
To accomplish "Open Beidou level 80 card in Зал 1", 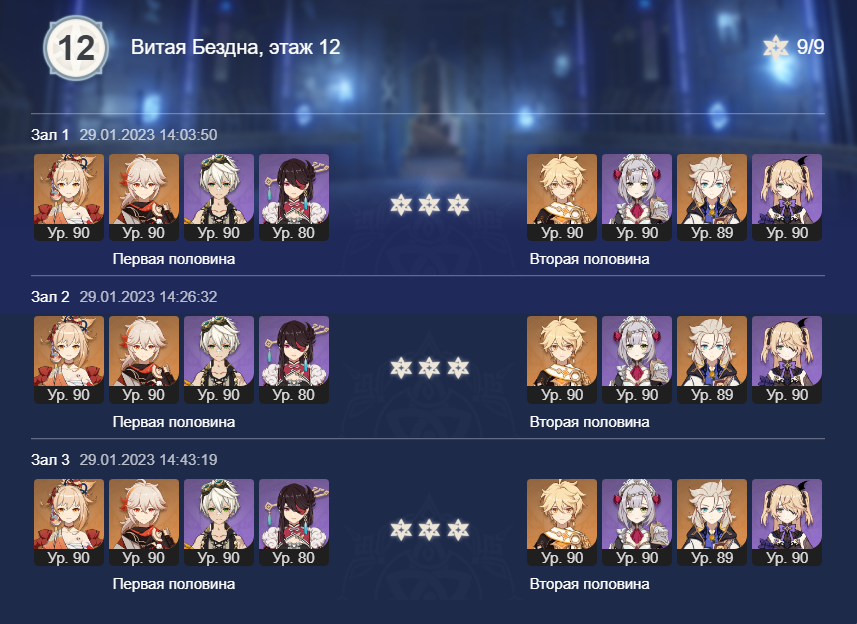I will point(294,197).
